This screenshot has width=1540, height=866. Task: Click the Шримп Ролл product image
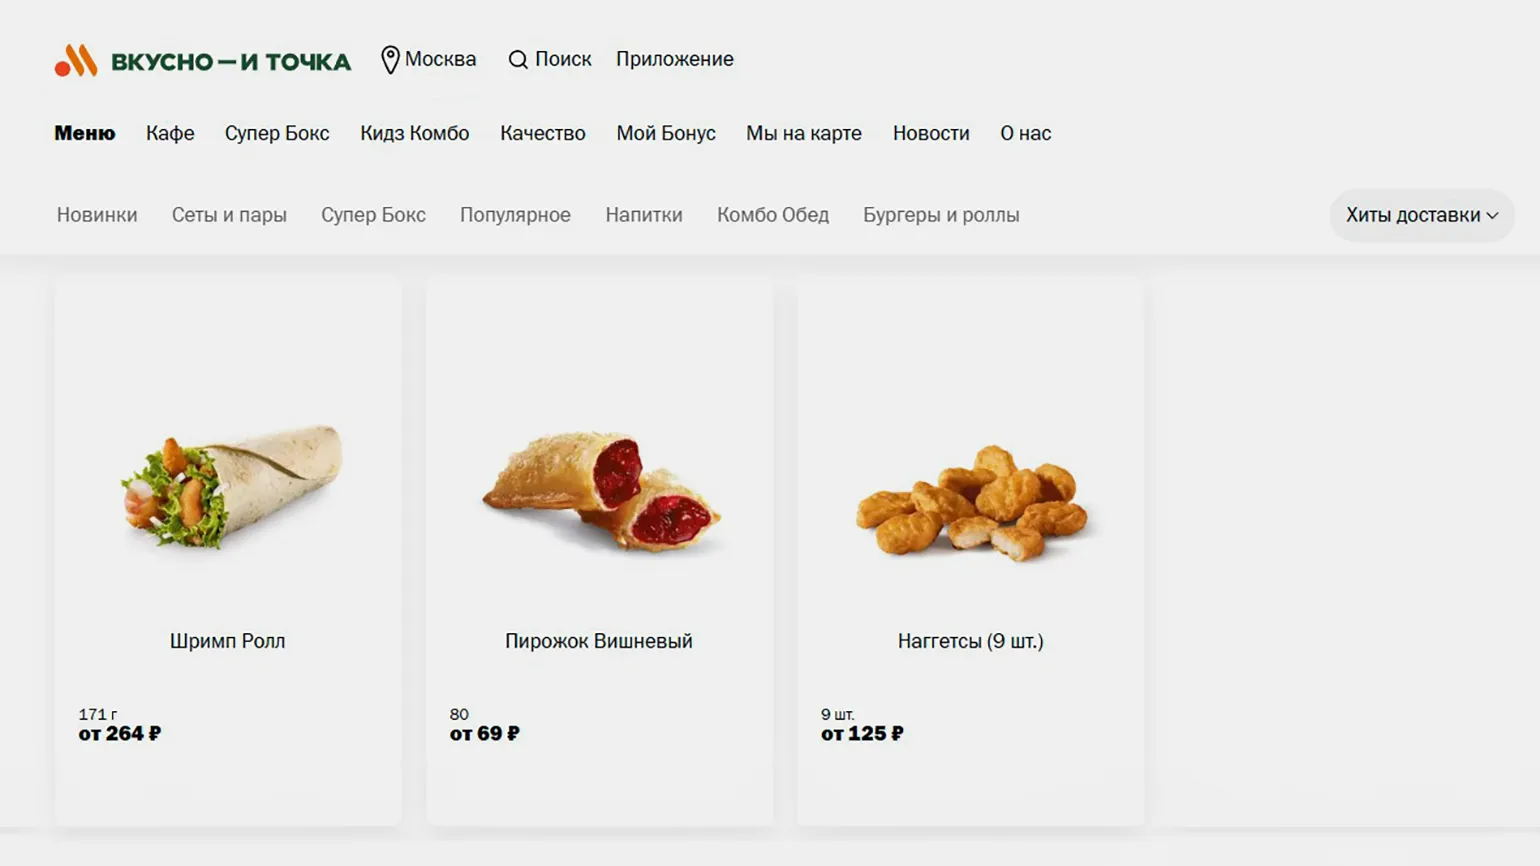click(232, 488)
